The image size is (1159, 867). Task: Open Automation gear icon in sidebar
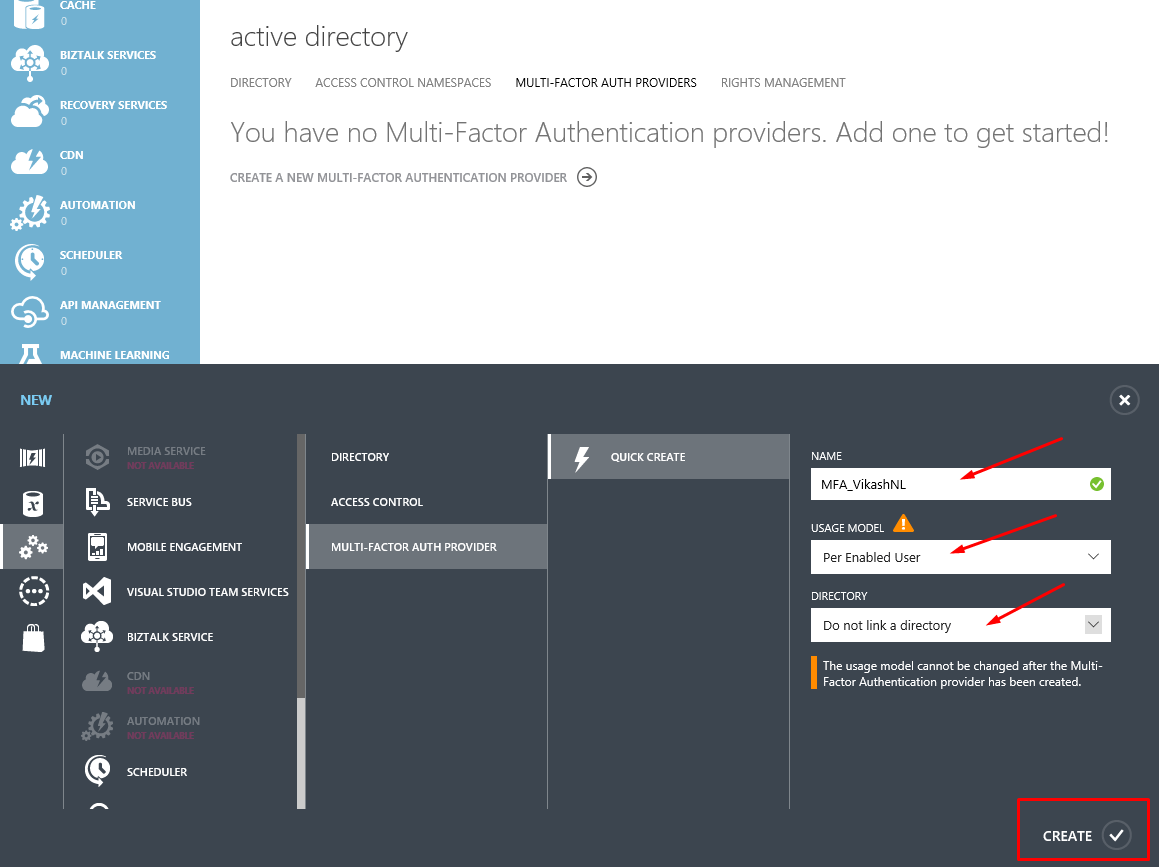pos(30,212)
